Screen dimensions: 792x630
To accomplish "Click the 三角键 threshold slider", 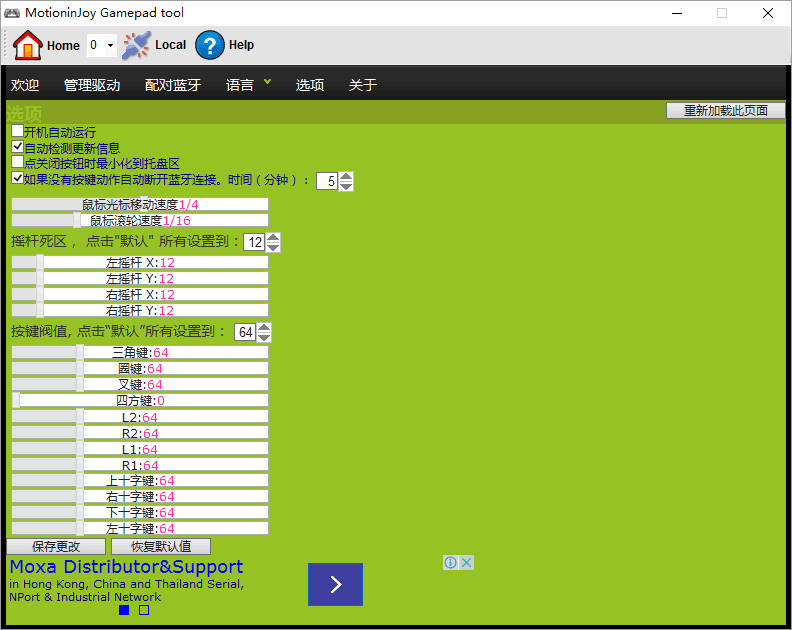I will tap(140, 352).
